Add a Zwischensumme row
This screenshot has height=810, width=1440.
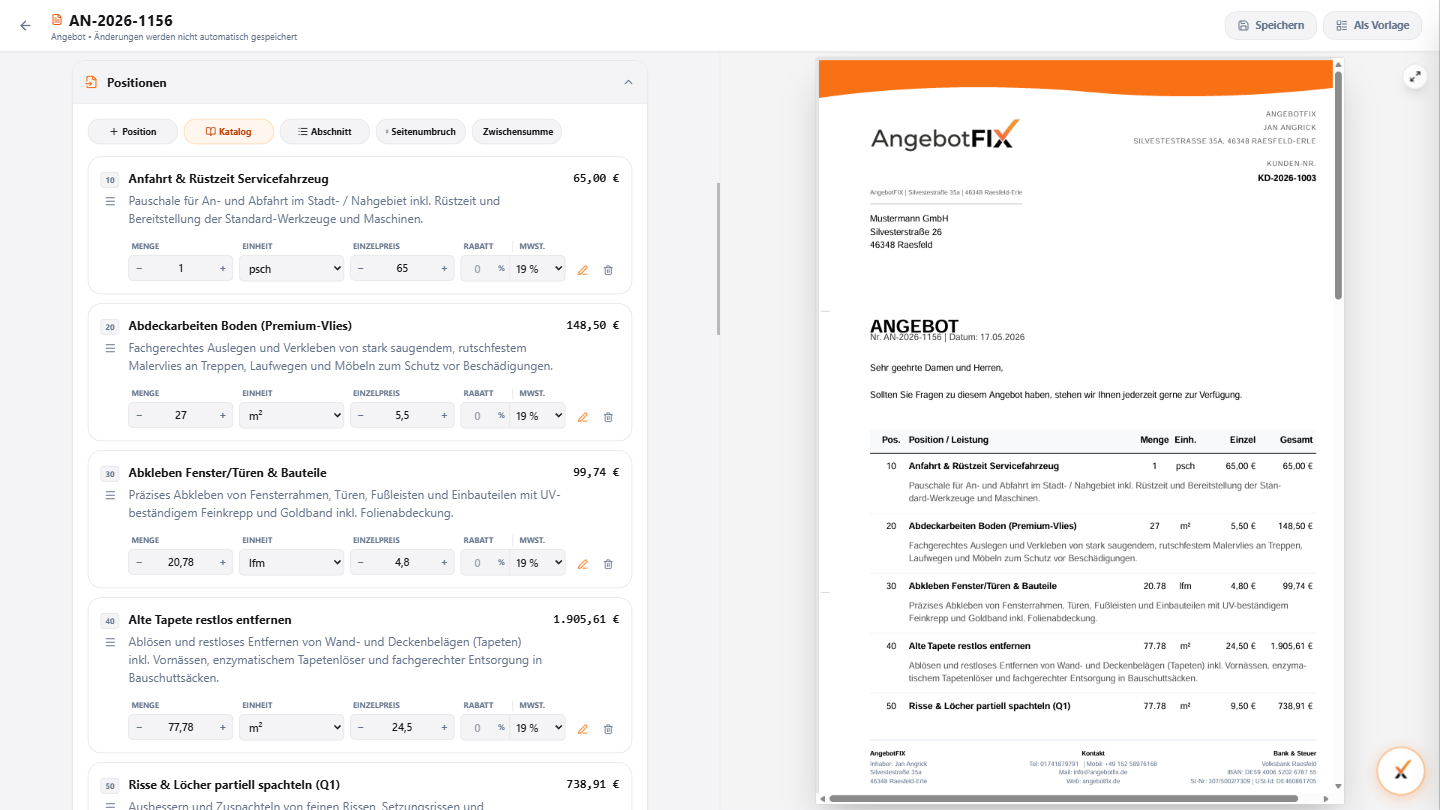click(517, 131)
